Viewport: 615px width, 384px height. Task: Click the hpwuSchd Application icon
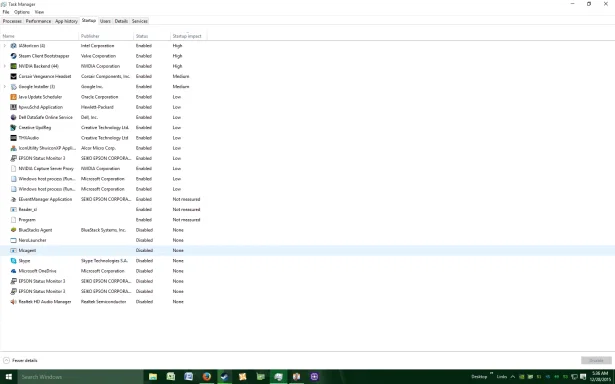[13, 107]
